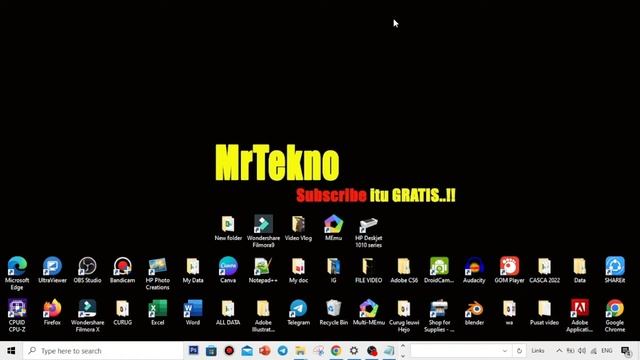The width and height of the screenshot is (640, 360).
Task: Select the Google Chrome desktop shortcut
Action: (615, 315)
